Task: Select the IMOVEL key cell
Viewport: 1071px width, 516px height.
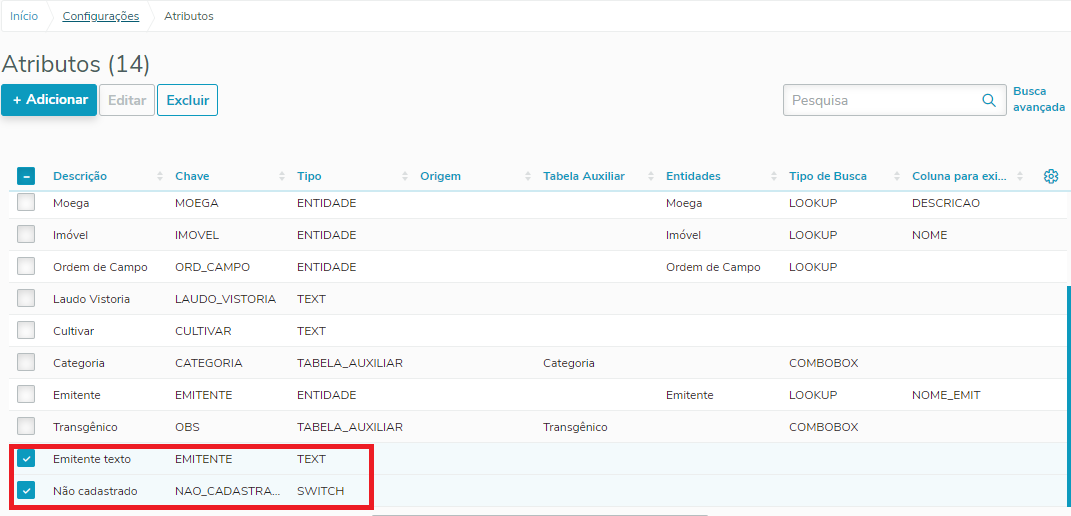Action: 196,235
